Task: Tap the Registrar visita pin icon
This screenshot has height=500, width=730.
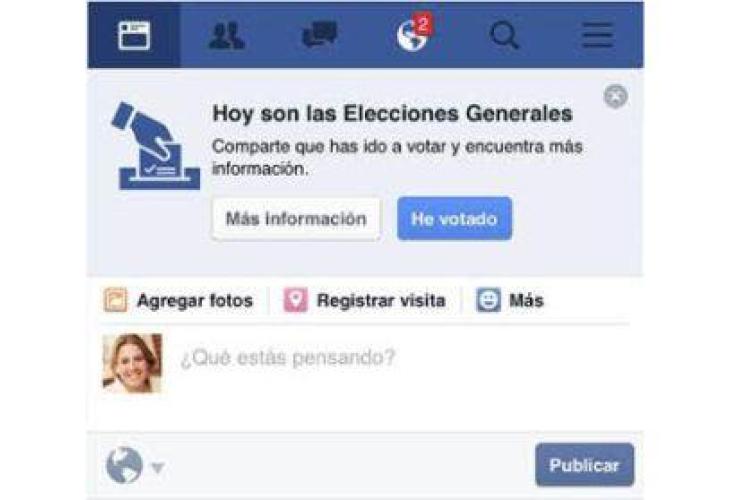Action: click(x=295, y=300)
